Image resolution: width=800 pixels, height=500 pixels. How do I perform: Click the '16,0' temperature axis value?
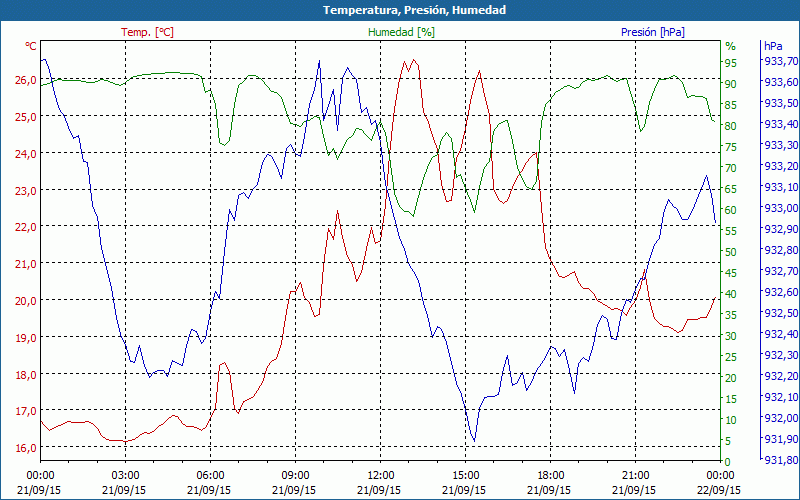click(x=27, y=448)
